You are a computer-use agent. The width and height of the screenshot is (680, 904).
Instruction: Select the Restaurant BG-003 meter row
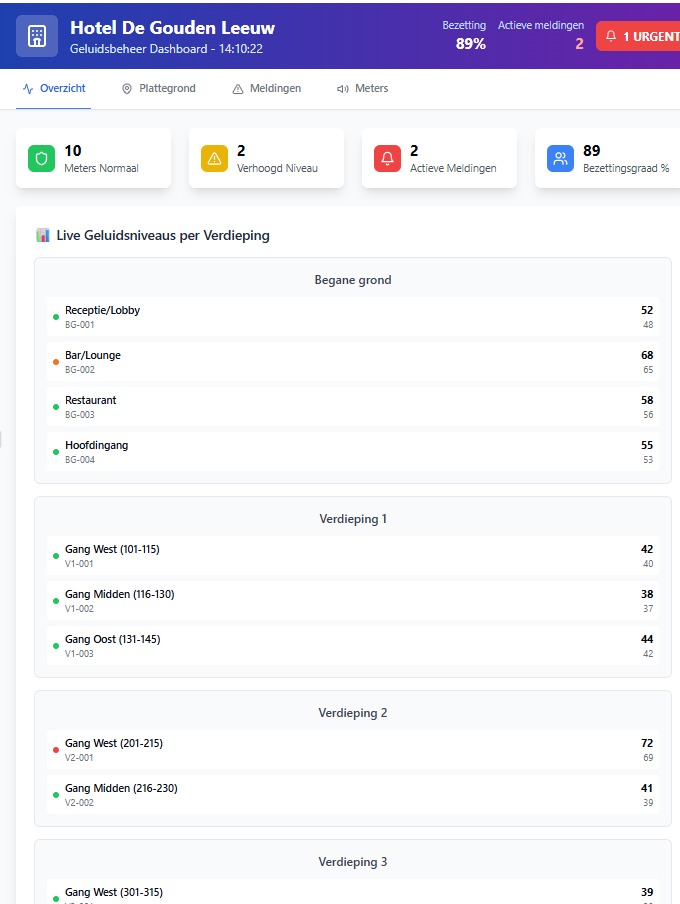(352, 406)
